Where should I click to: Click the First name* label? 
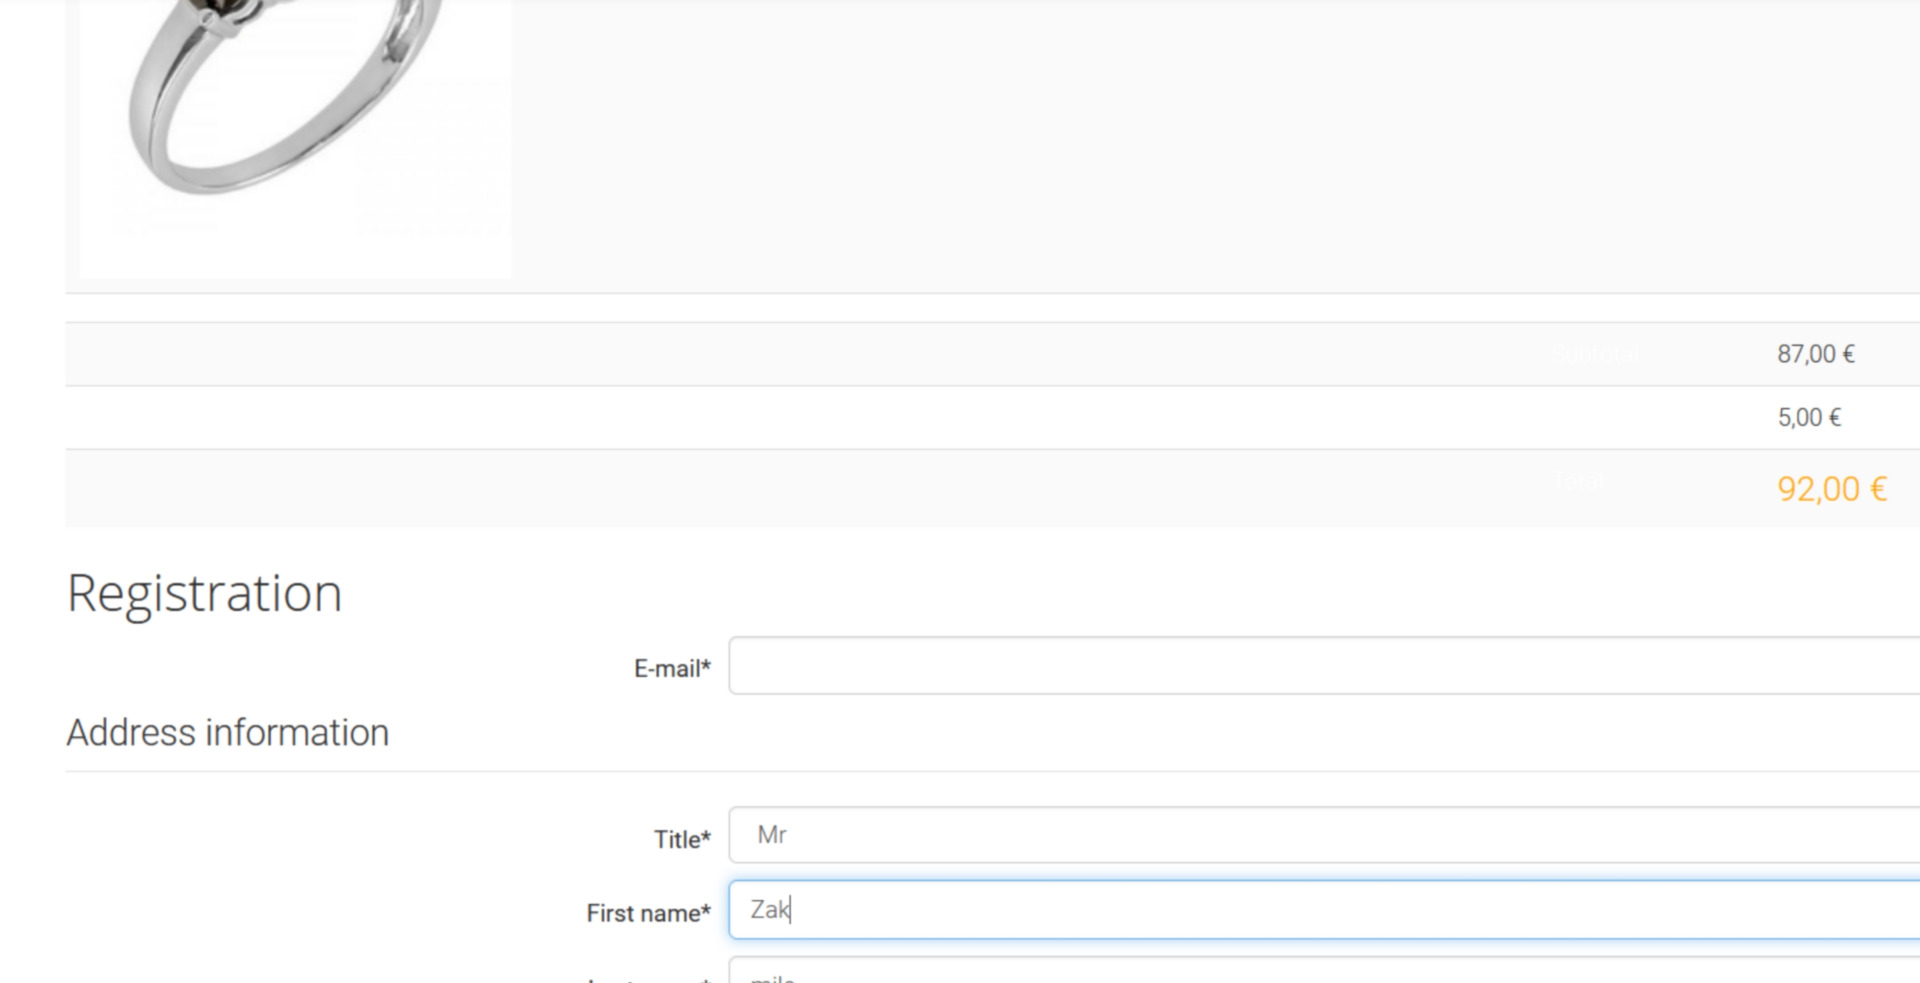pyautogui.click(x=647, y=913)
